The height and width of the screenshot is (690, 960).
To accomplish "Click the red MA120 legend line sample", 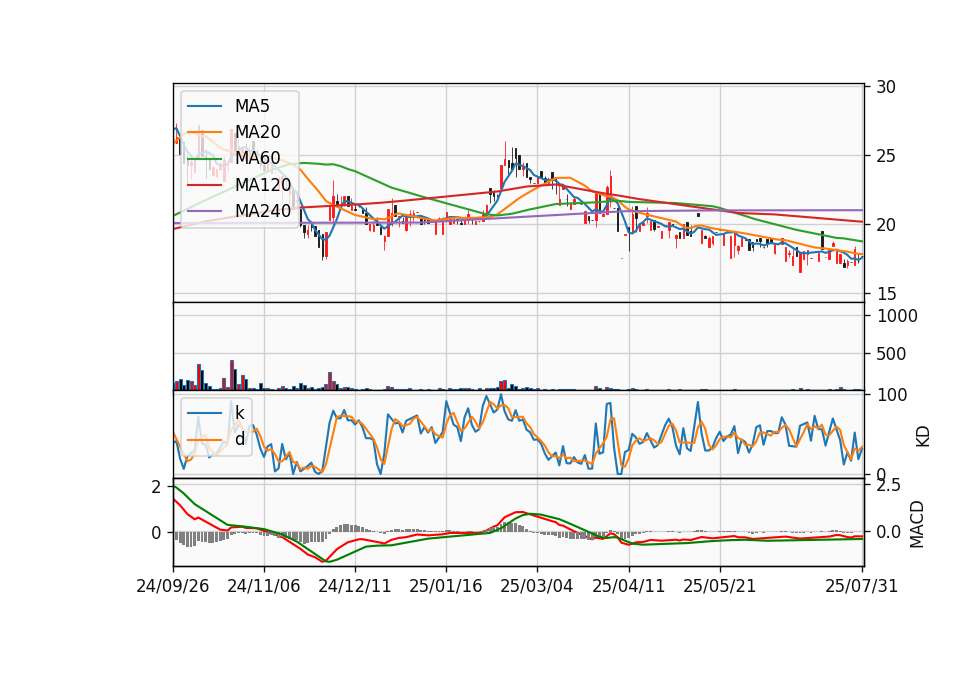I will [x=204, y=185].
